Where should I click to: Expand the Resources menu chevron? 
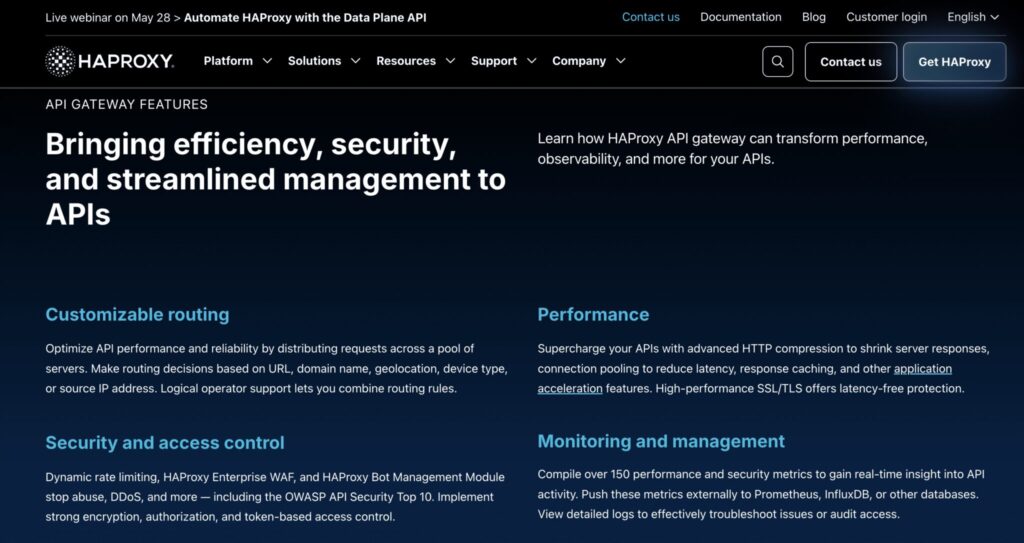(x=450, y=61)
